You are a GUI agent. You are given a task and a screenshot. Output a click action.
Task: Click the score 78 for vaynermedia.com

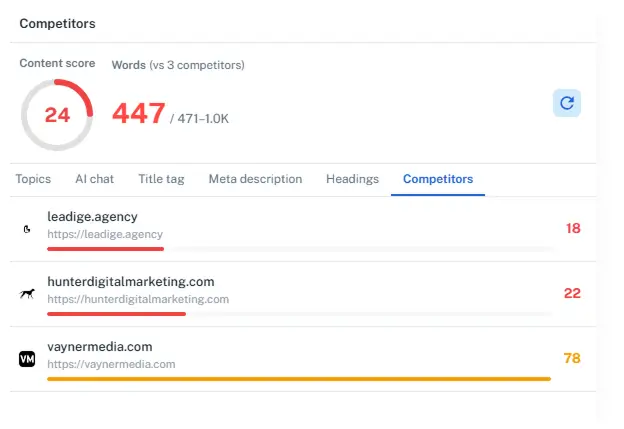point(572,358)
